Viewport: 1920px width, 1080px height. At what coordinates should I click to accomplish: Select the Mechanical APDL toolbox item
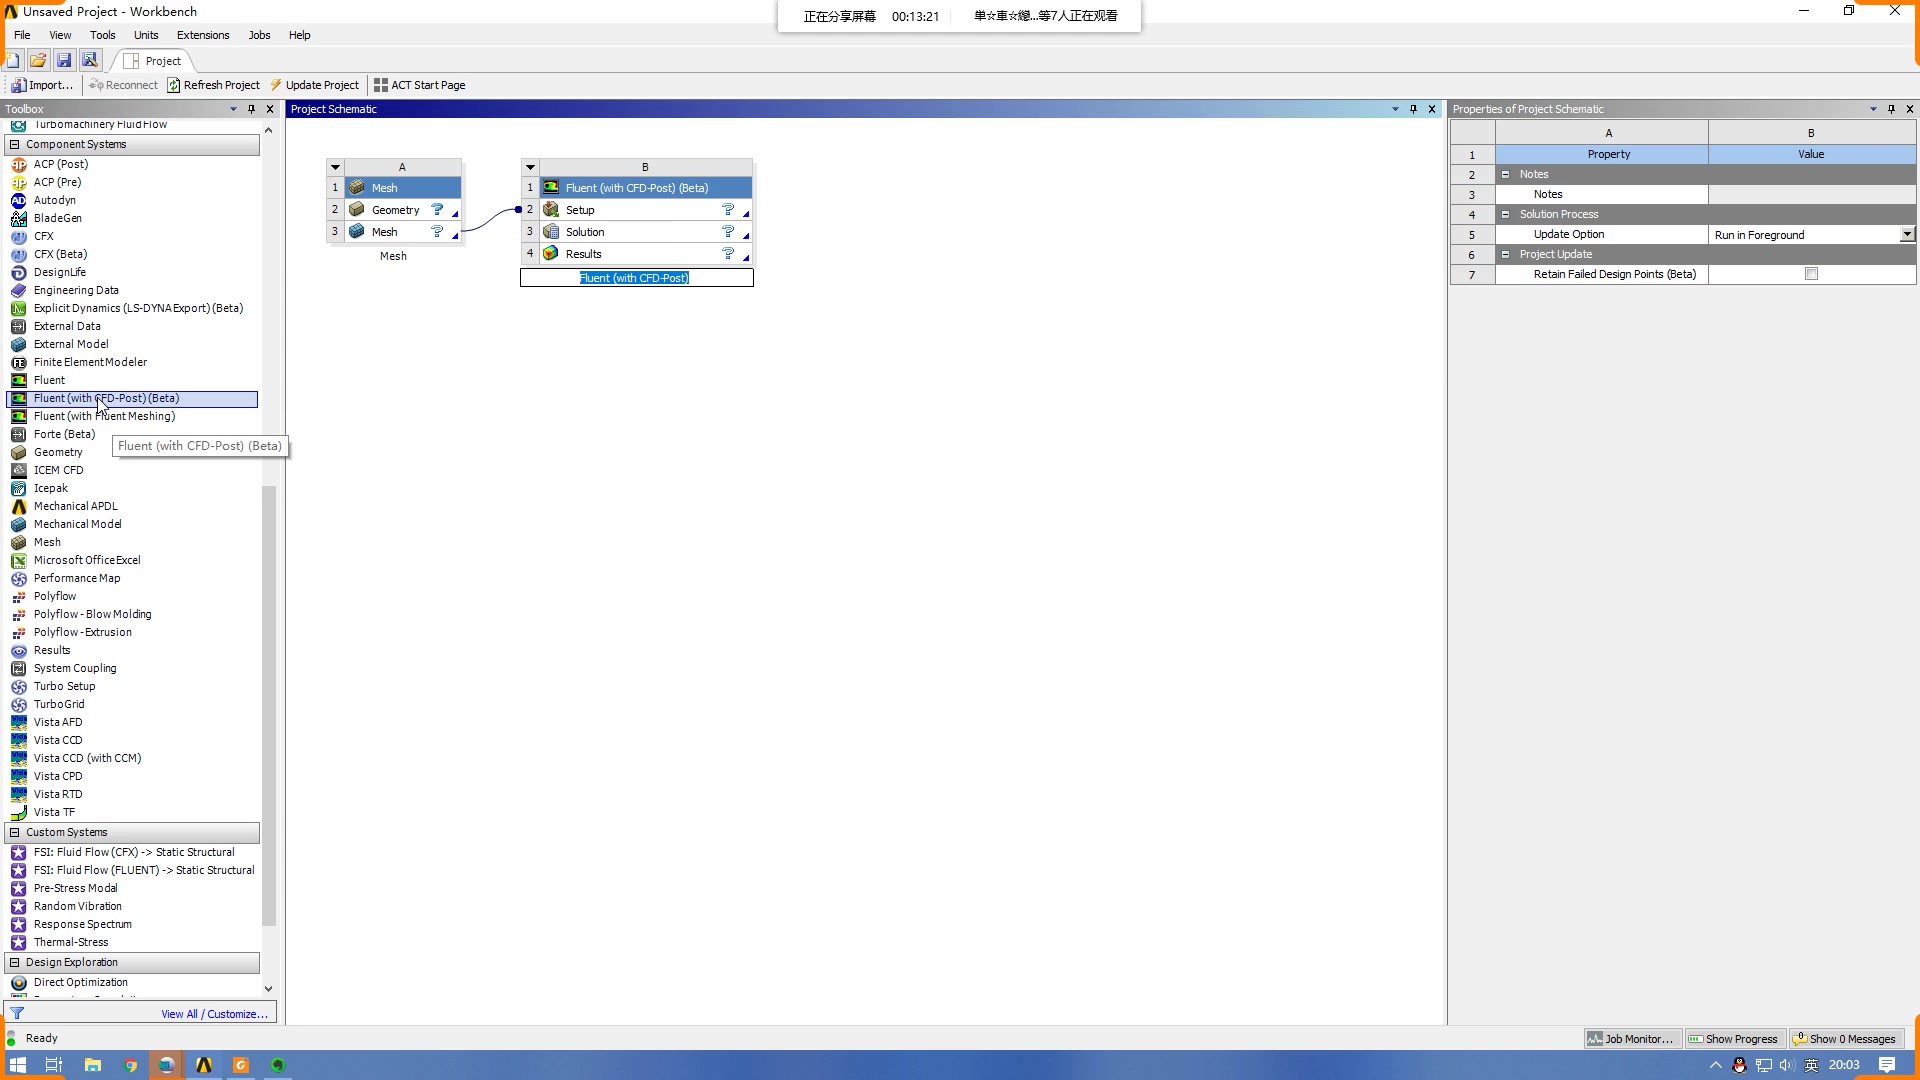click(75, 506)
